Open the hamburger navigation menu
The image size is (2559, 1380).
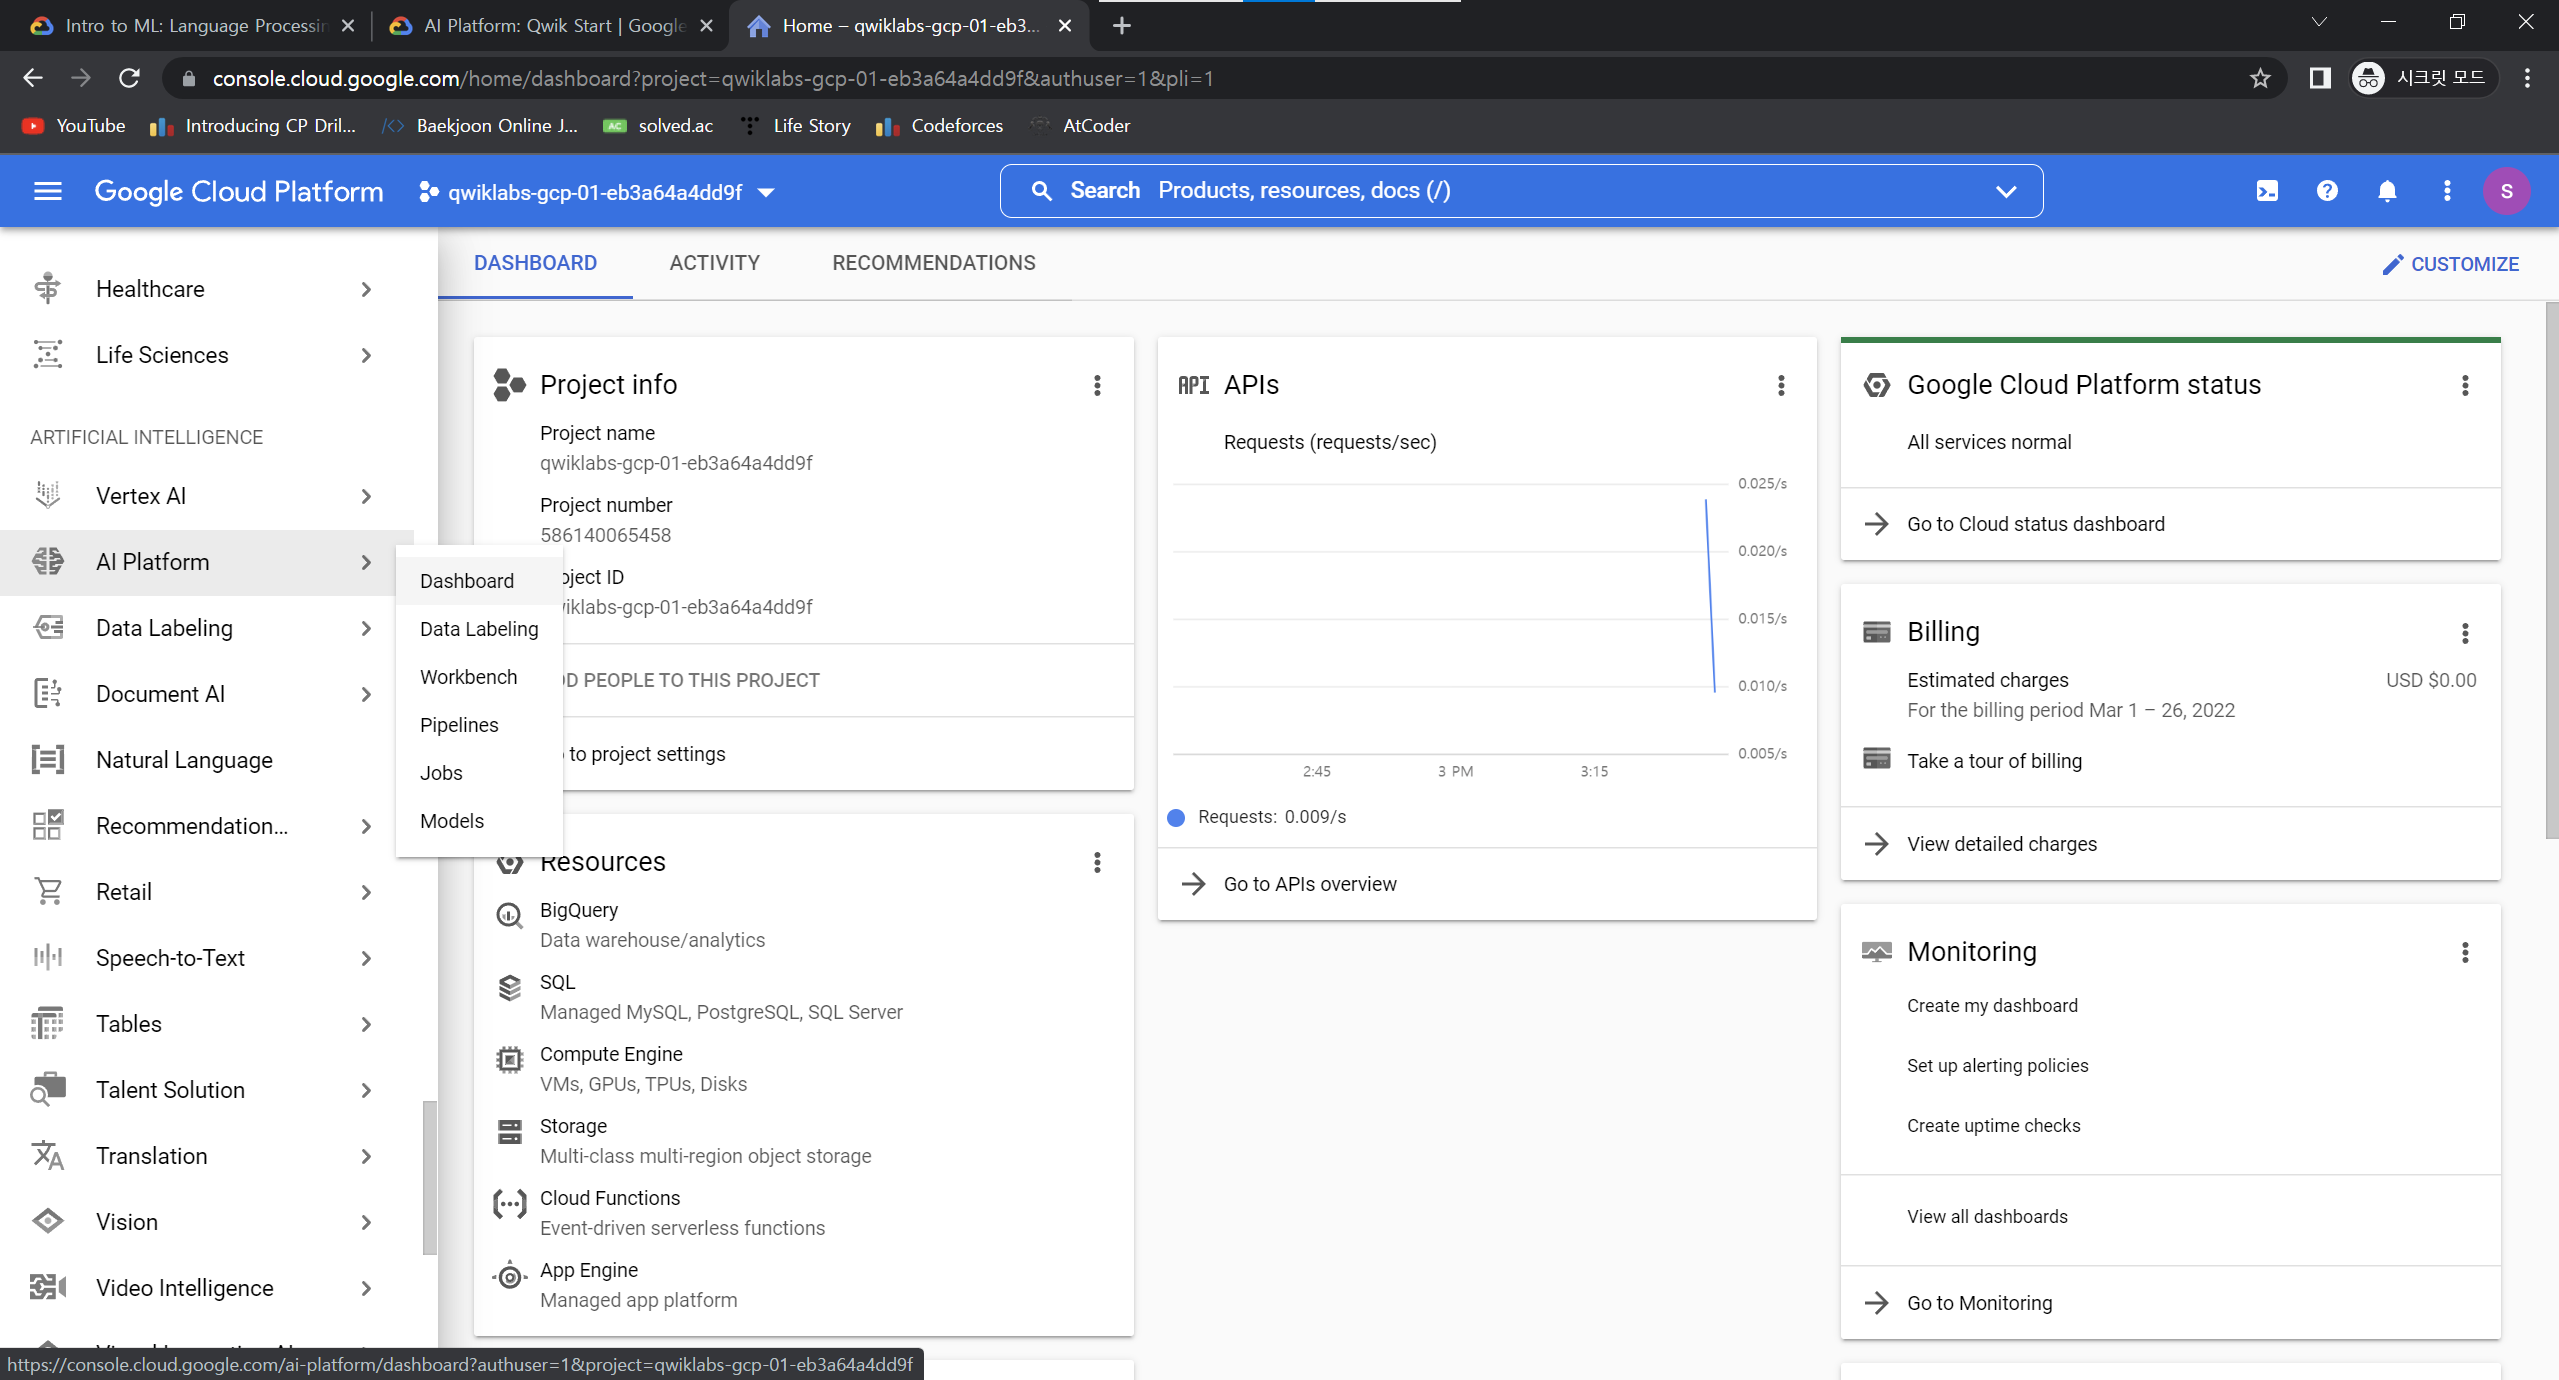(47, 191)
